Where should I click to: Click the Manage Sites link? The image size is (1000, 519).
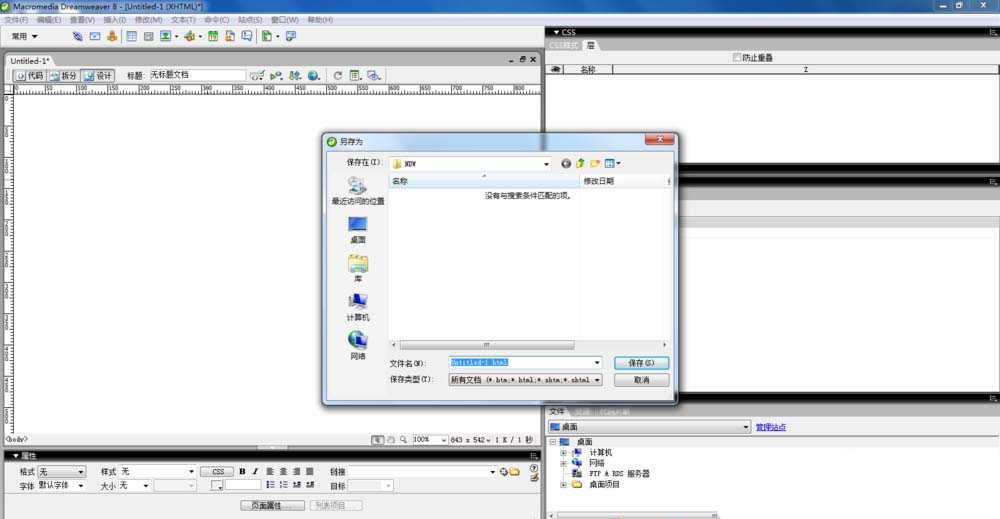pyautogui.click(x=770, y=427)
